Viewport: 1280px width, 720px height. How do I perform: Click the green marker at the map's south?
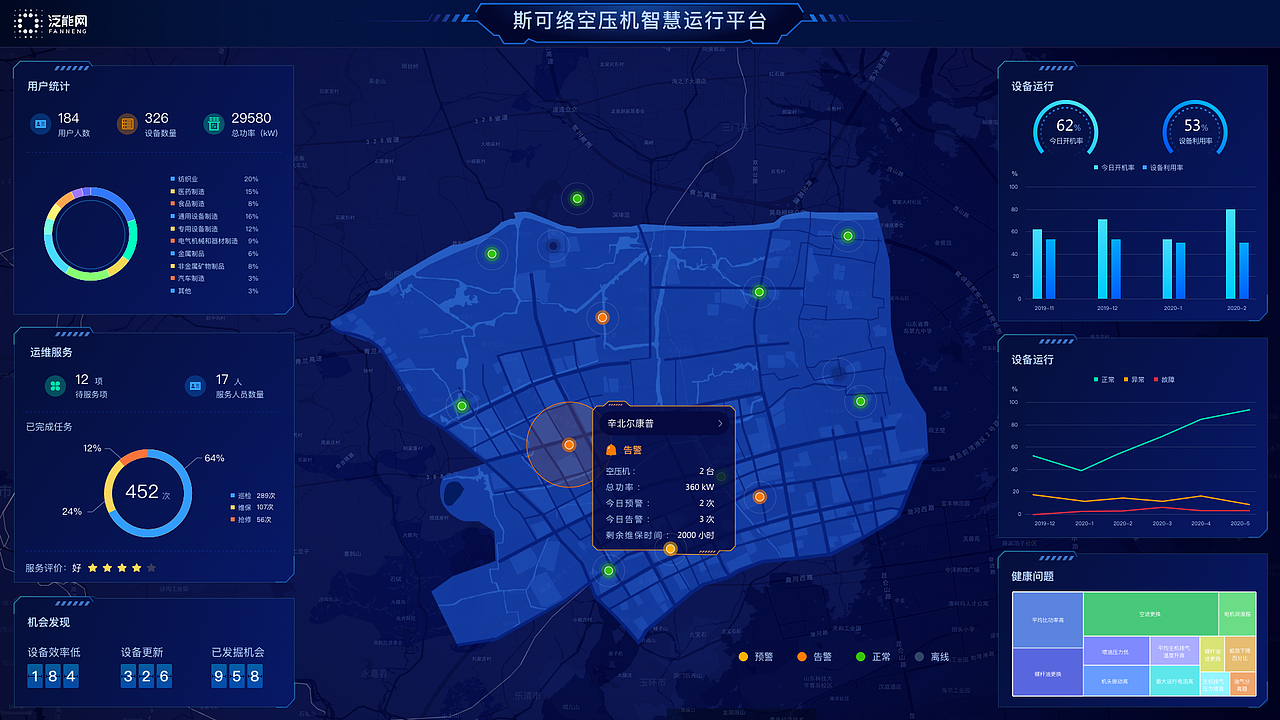pos(608,570)
